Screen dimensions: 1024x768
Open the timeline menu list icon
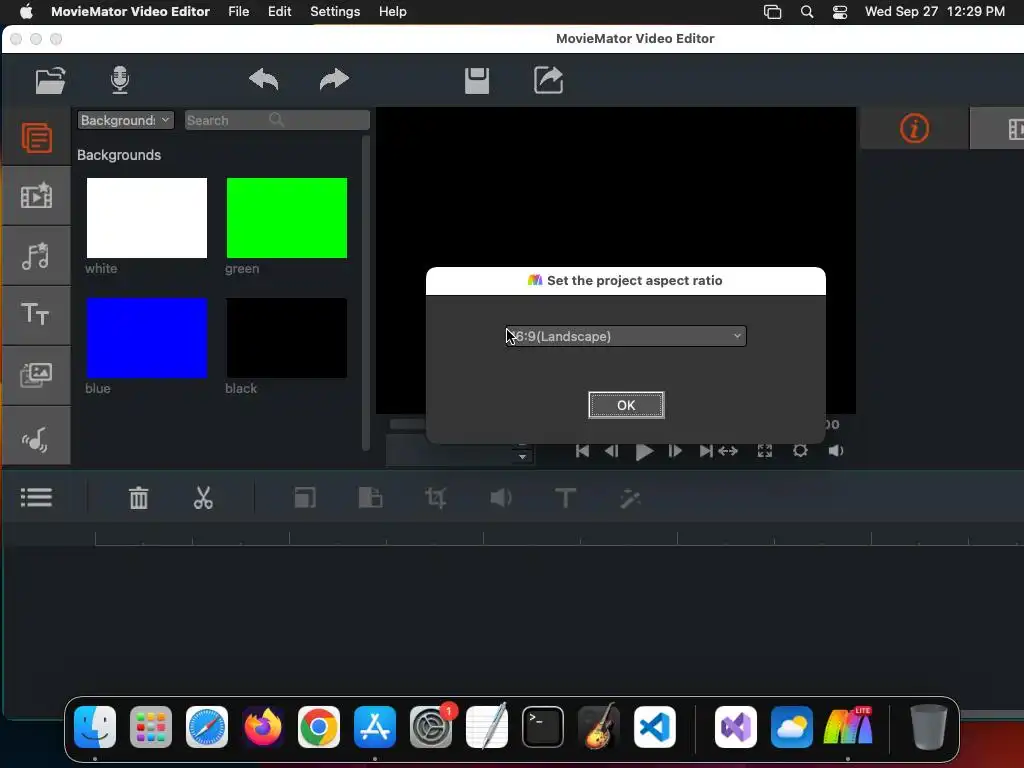click(36, 498)
